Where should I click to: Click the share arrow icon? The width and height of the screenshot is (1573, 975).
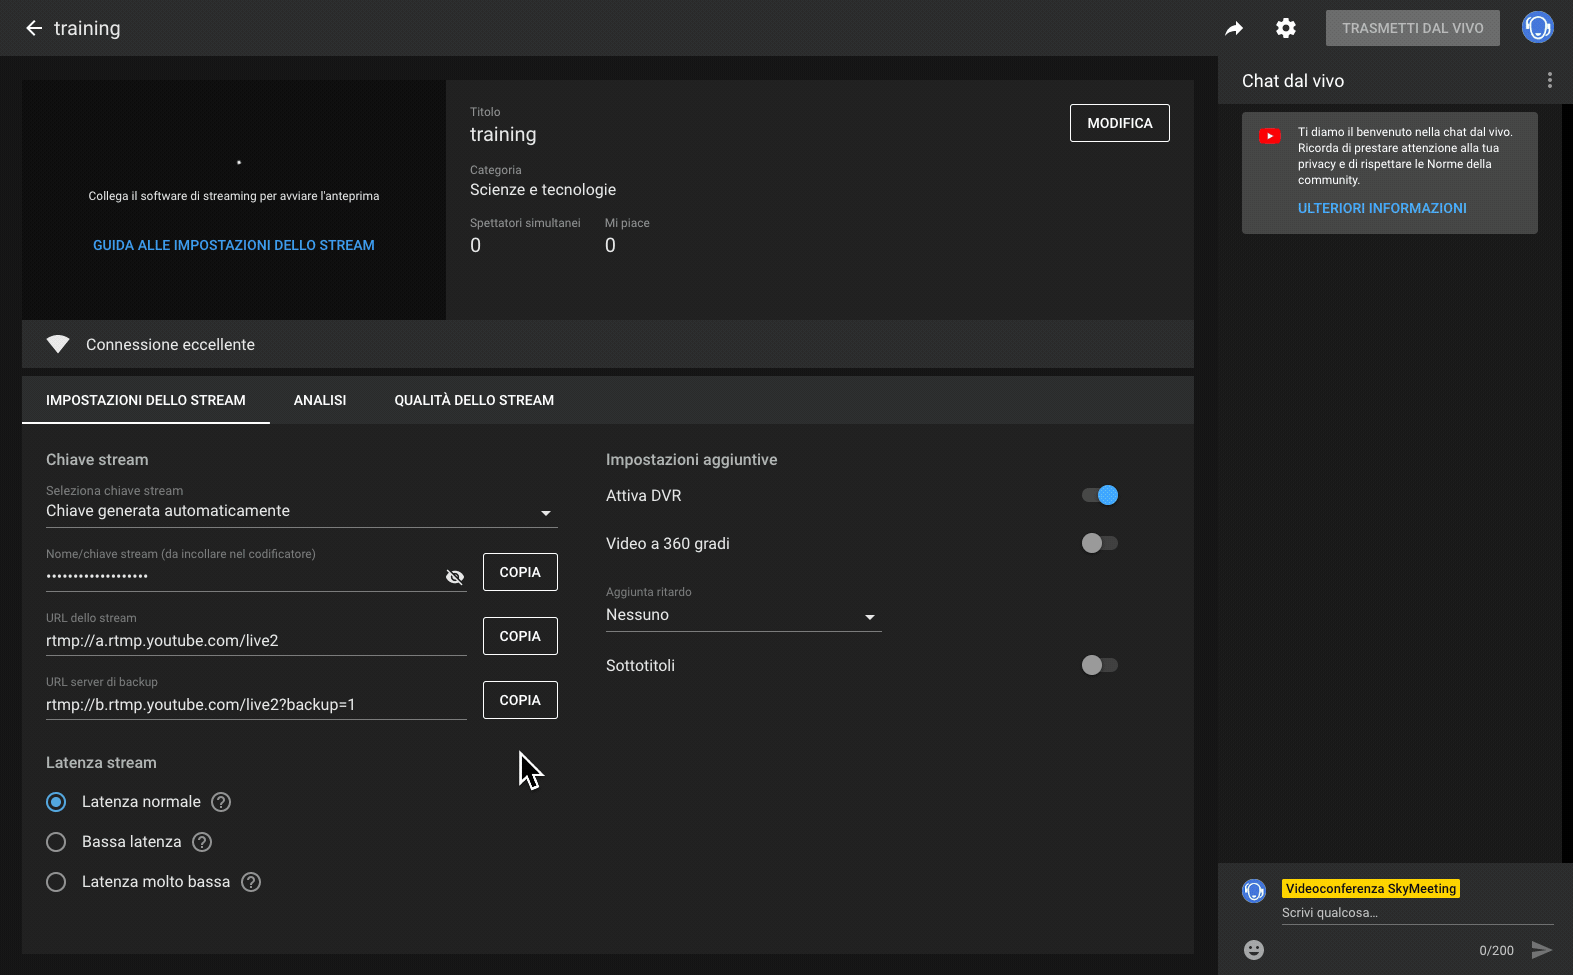[x=1234, y=29]
